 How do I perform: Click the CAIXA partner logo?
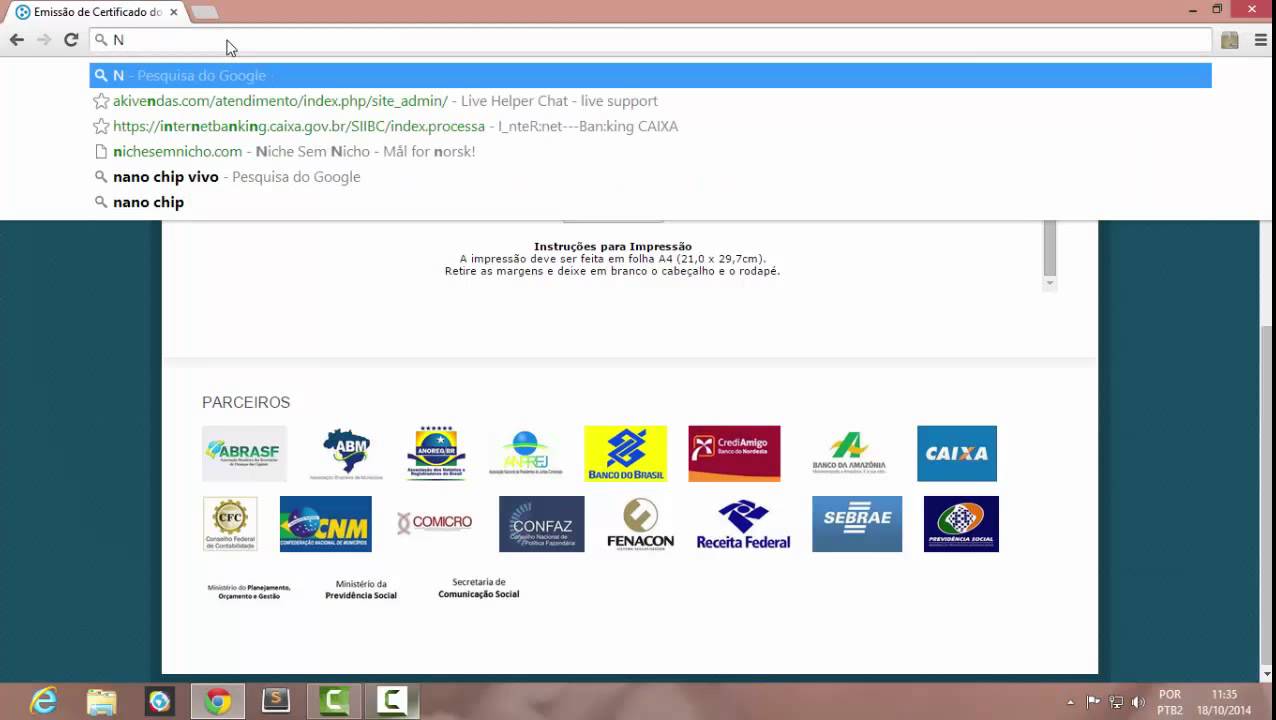click(957, 453)
